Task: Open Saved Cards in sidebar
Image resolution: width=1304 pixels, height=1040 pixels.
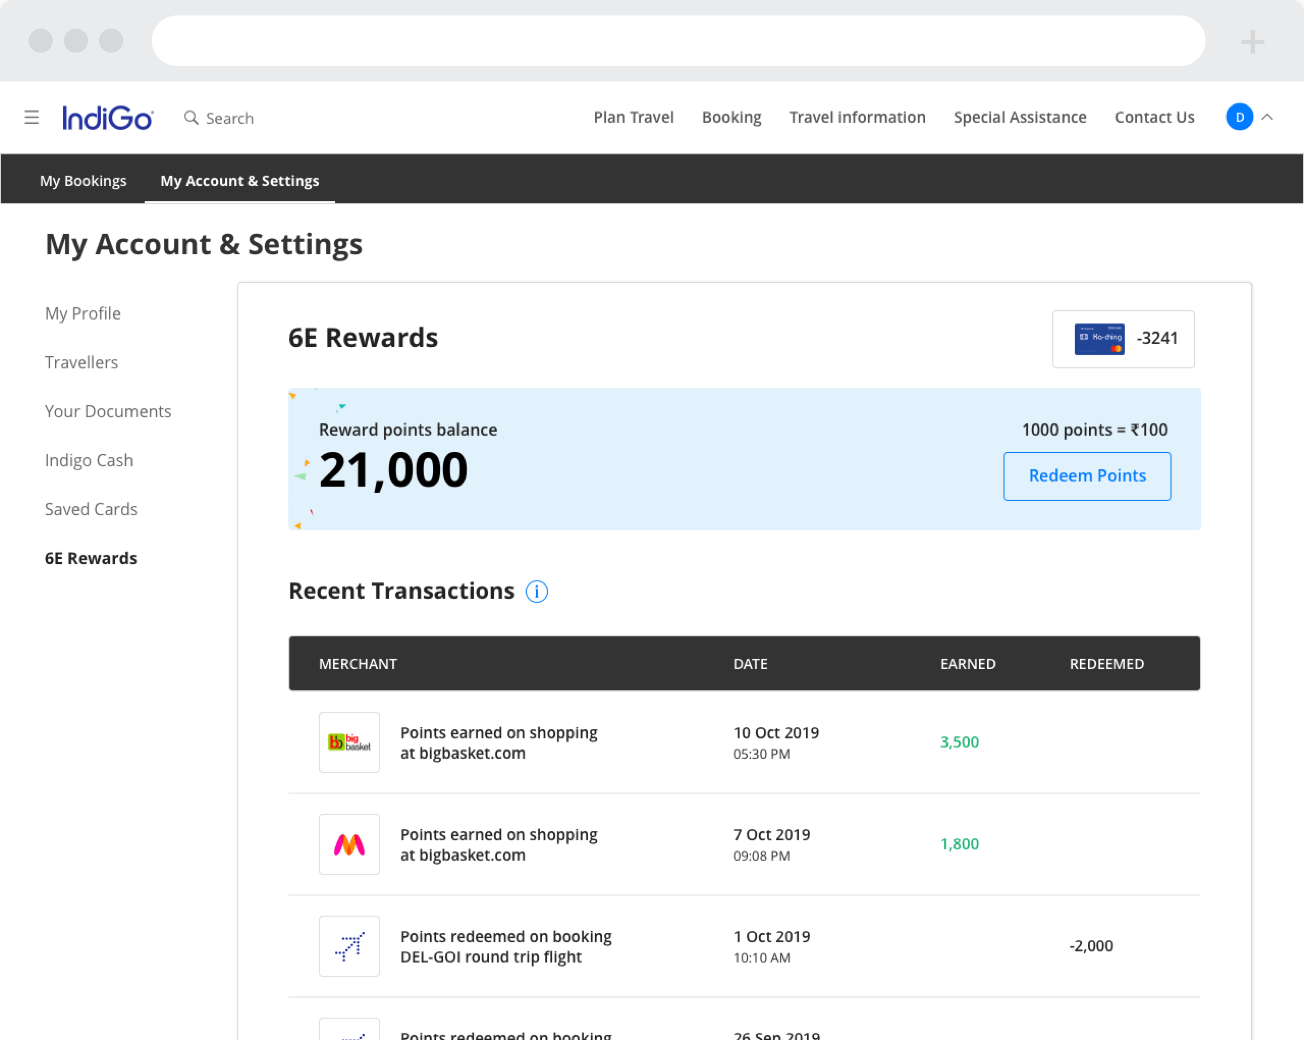Action: (91, 509)
